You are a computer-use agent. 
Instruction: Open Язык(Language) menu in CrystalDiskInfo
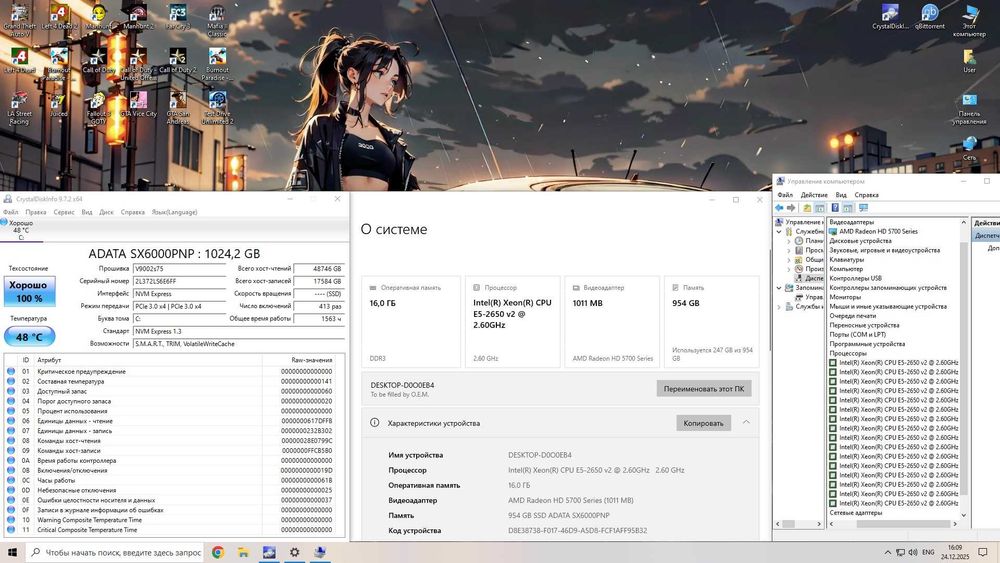coord(174,212)
